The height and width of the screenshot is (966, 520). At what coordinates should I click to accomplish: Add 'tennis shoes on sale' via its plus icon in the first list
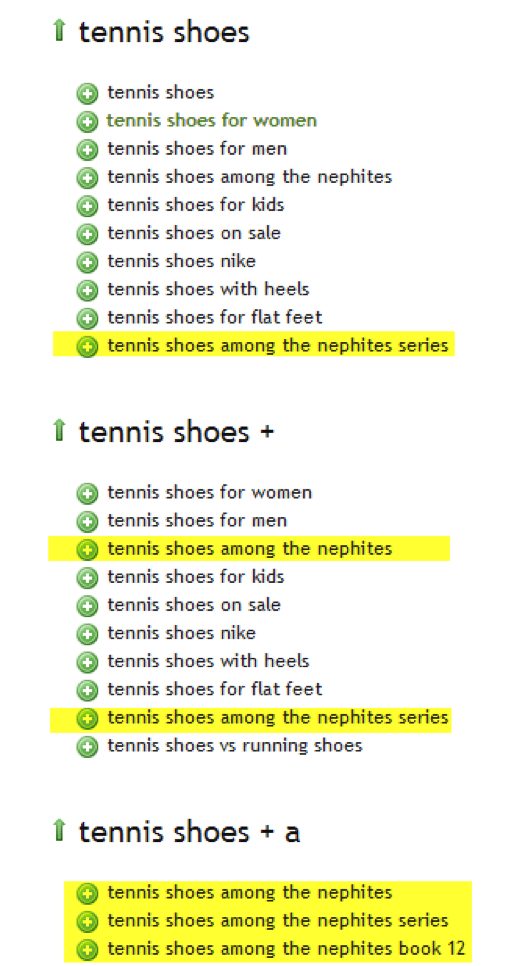pyautogui.click(x=87, y=235)
